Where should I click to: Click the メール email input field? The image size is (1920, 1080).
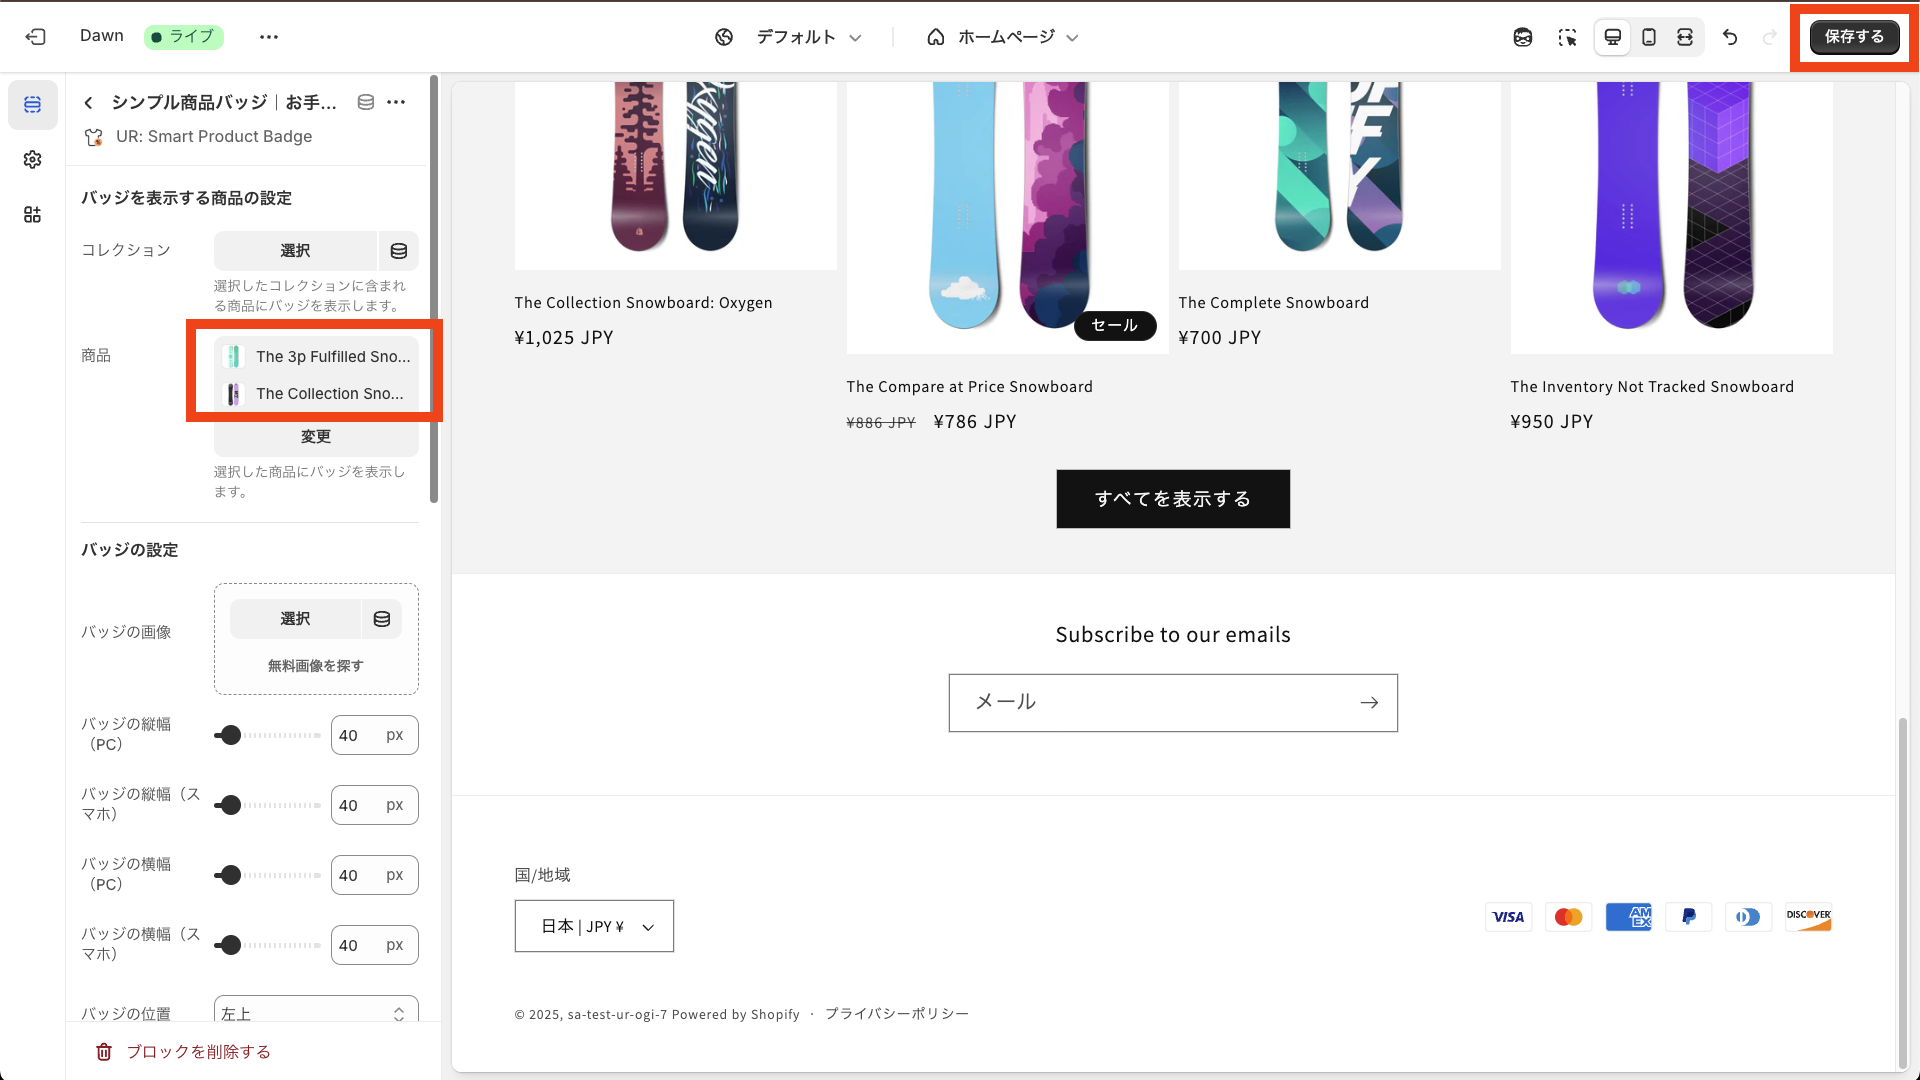[1150, 702]
